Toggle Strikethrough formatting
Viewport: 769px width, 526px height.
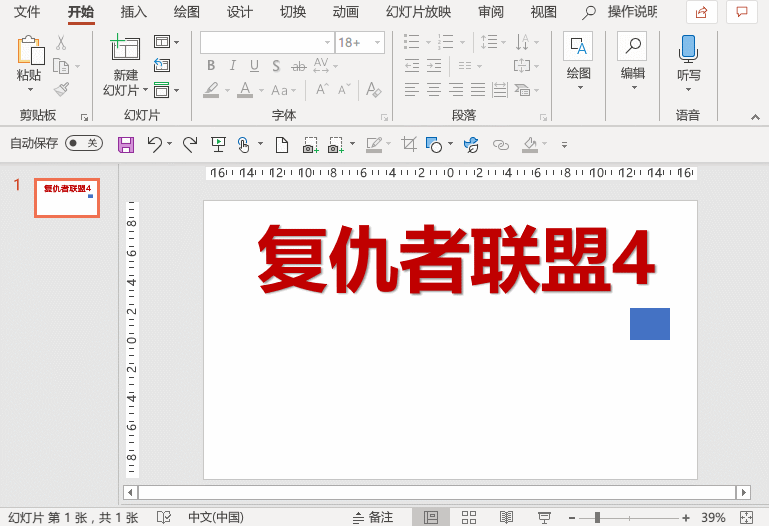pos(298,66)
